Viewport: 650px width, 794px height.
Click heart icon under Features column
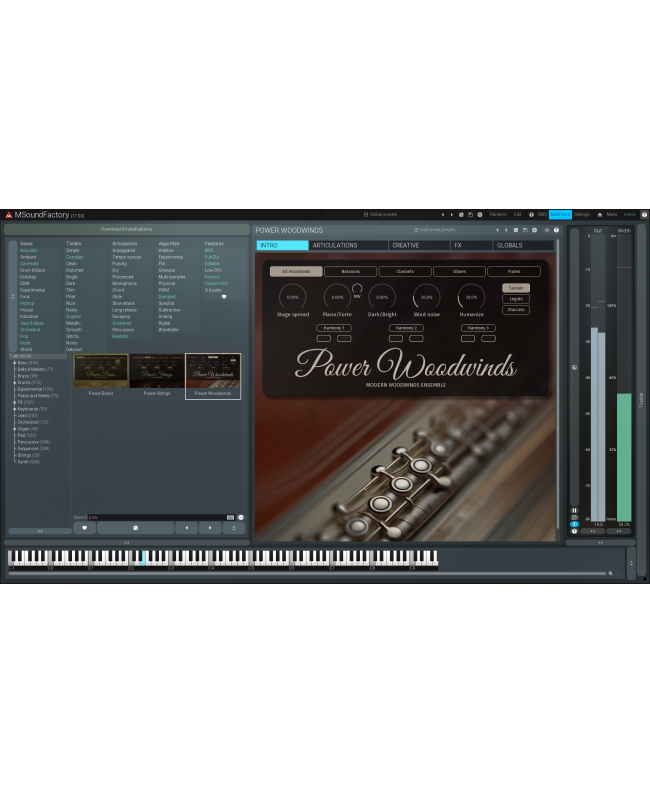click(224, 297)
